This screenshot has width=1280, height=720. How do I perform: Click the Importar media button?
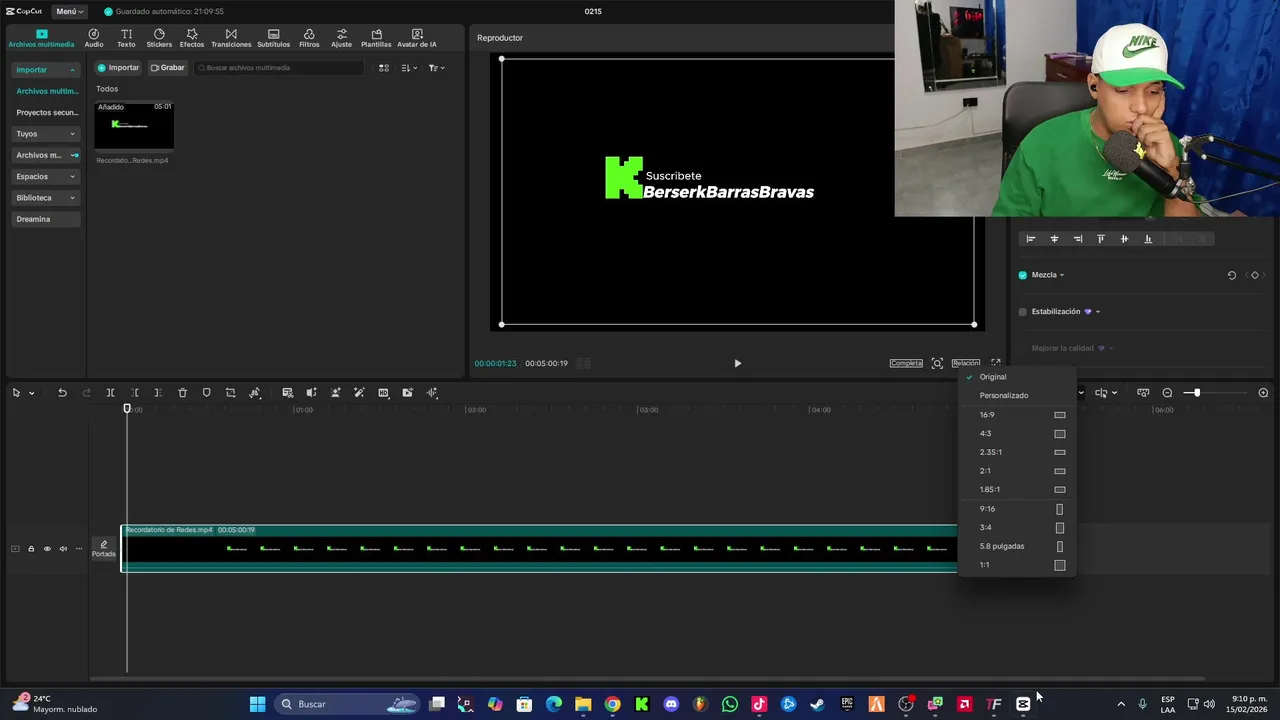[118, 68]
